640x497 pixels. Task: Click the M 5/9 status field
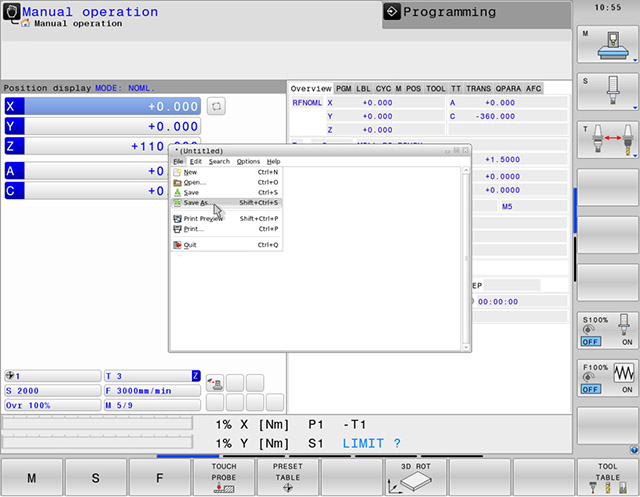pos(152,406)
